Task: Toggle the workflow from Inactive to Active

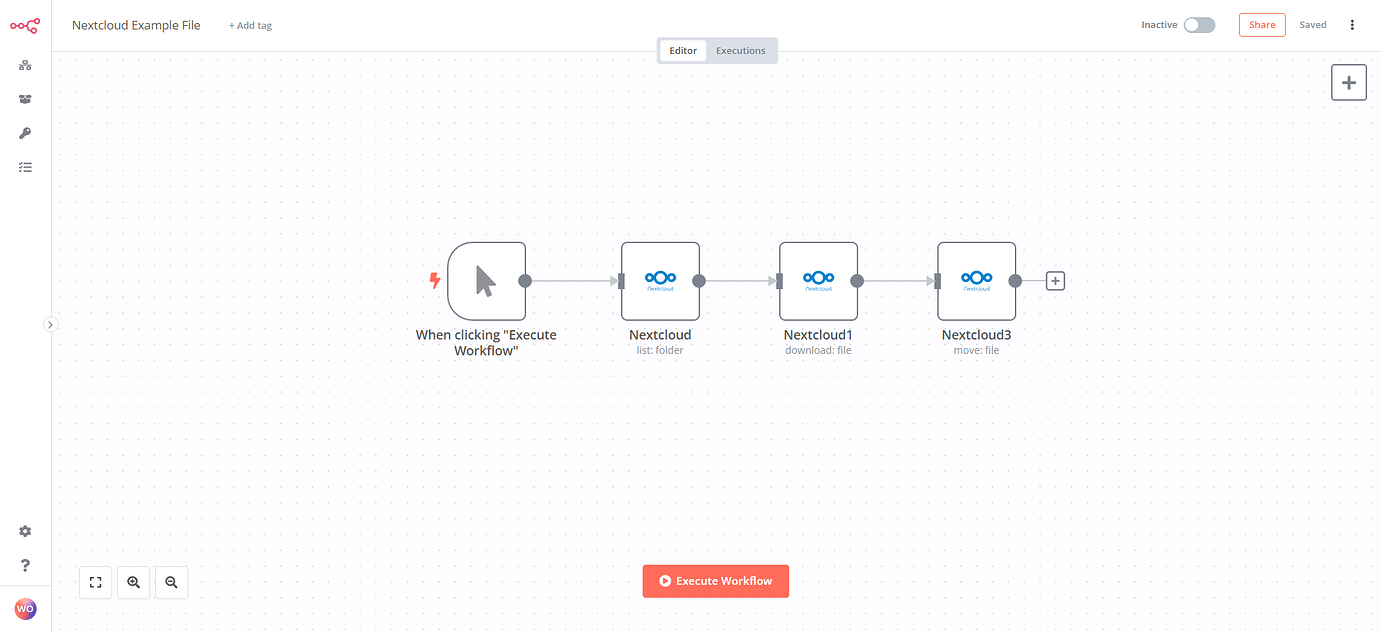Action: 1199,24
